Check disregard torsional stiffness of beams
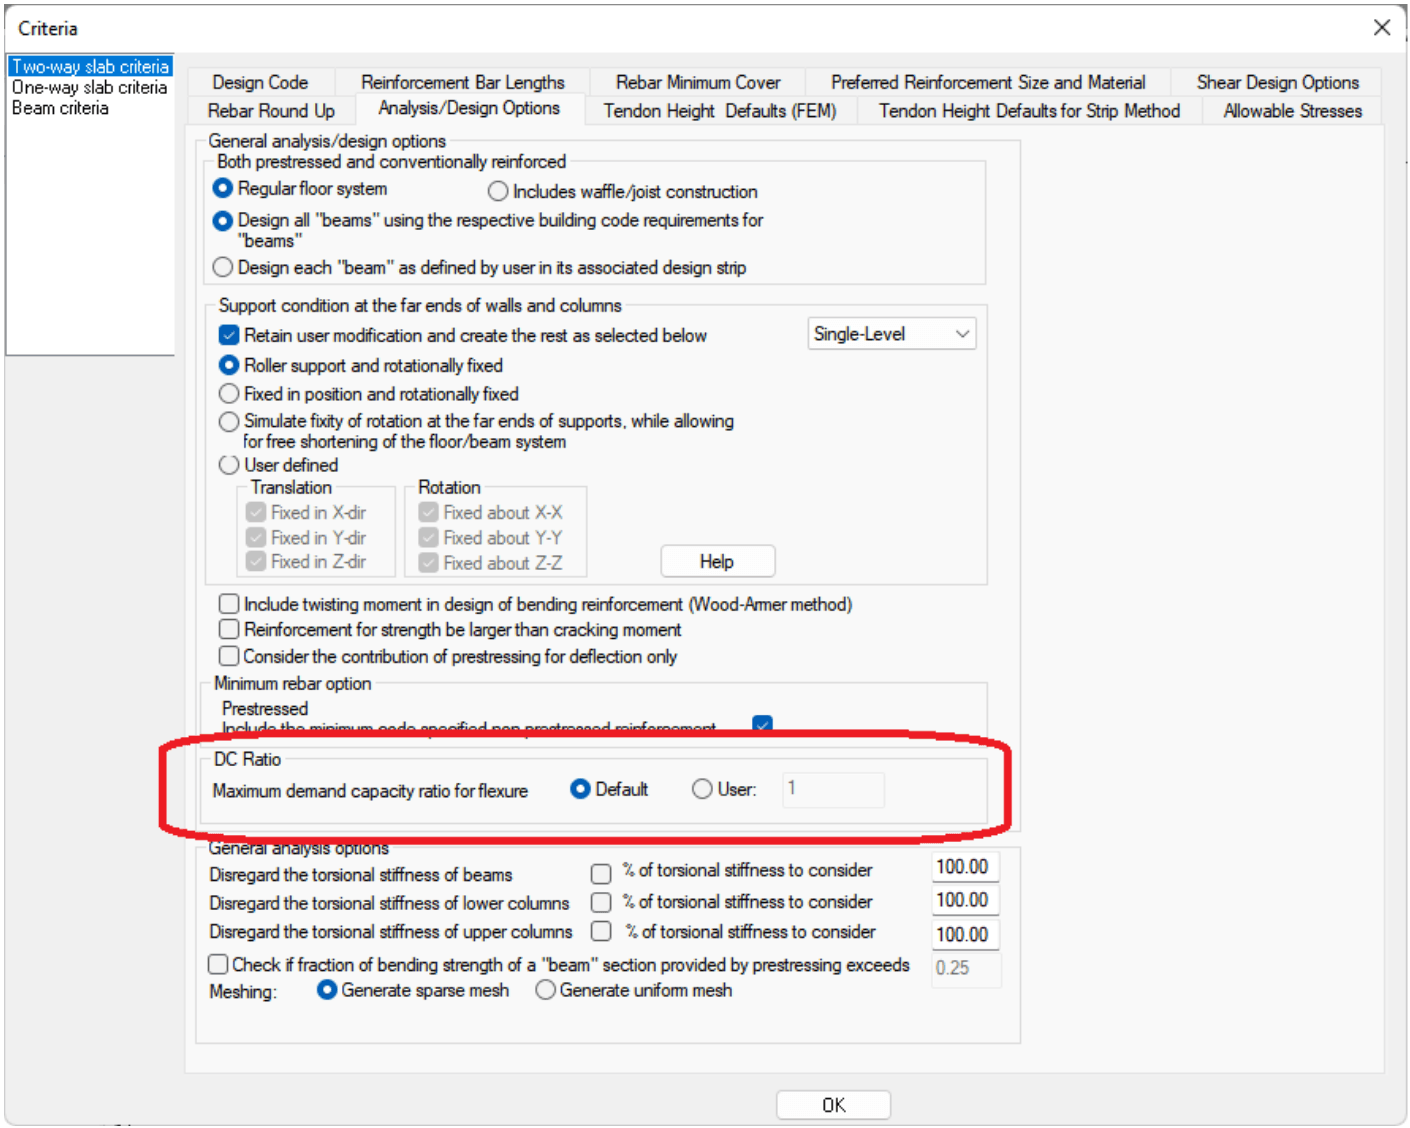The height and width of the screenshot is (1128, 1410). pyautogui.click(x=601, y=874)
